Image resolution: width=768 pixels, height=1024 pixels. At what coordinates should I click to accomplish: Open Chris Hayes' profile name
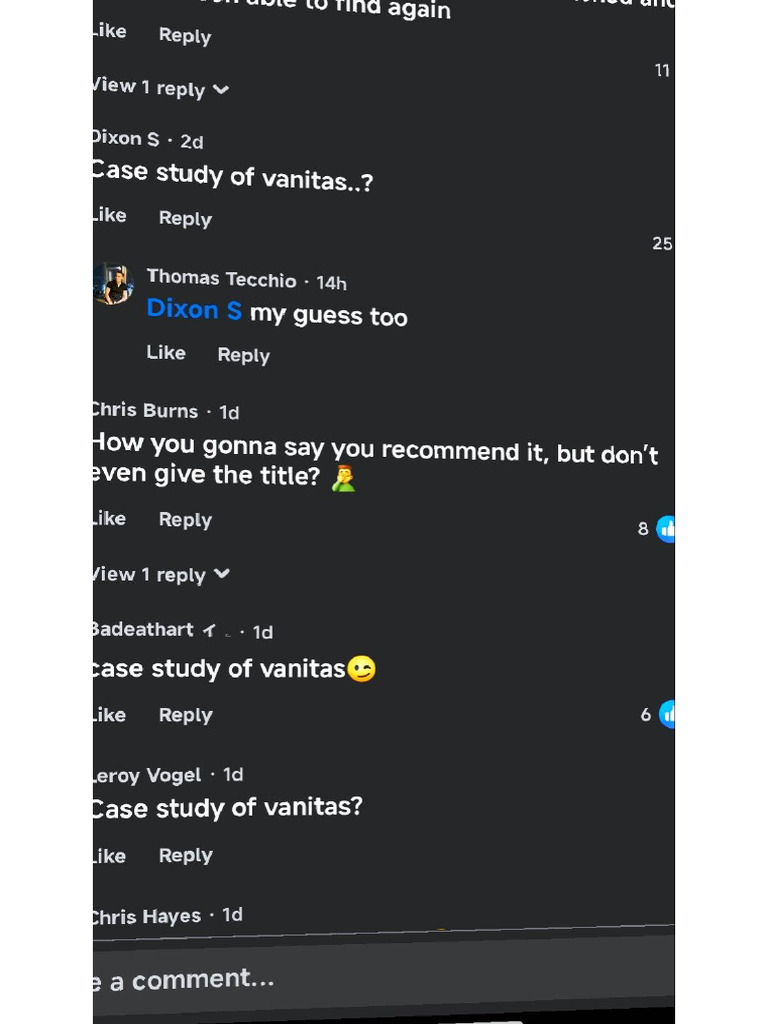[148, 916]
